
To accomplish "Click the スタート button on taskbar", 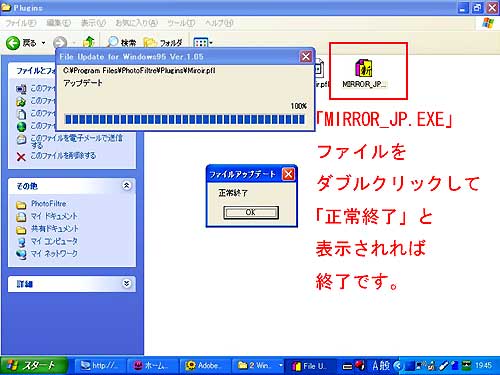I will pyautogui.click(x=33, y=366).
